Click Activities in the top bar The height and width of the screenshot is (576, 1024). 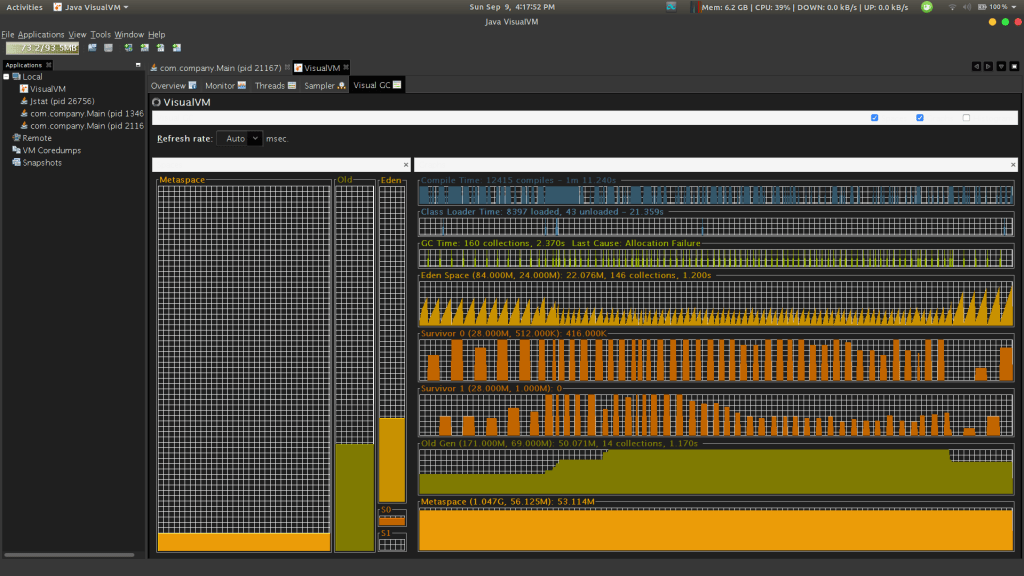[x=24, y=7]
